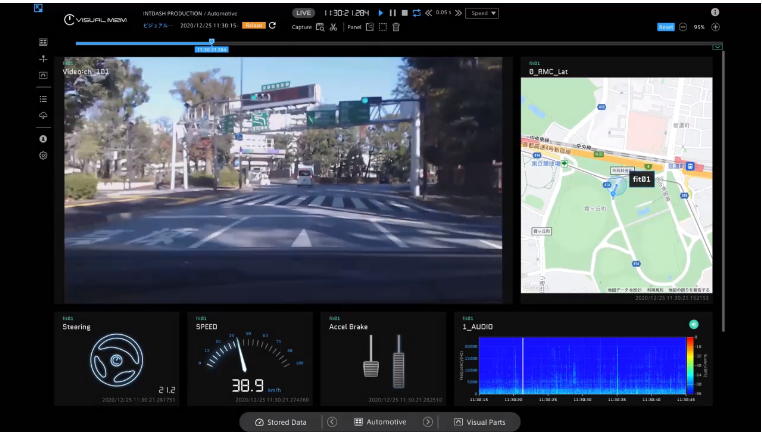Click the Reload orange button
This screenshot has width=762, height=437.
pyautogui.click(x=254, y=25)
